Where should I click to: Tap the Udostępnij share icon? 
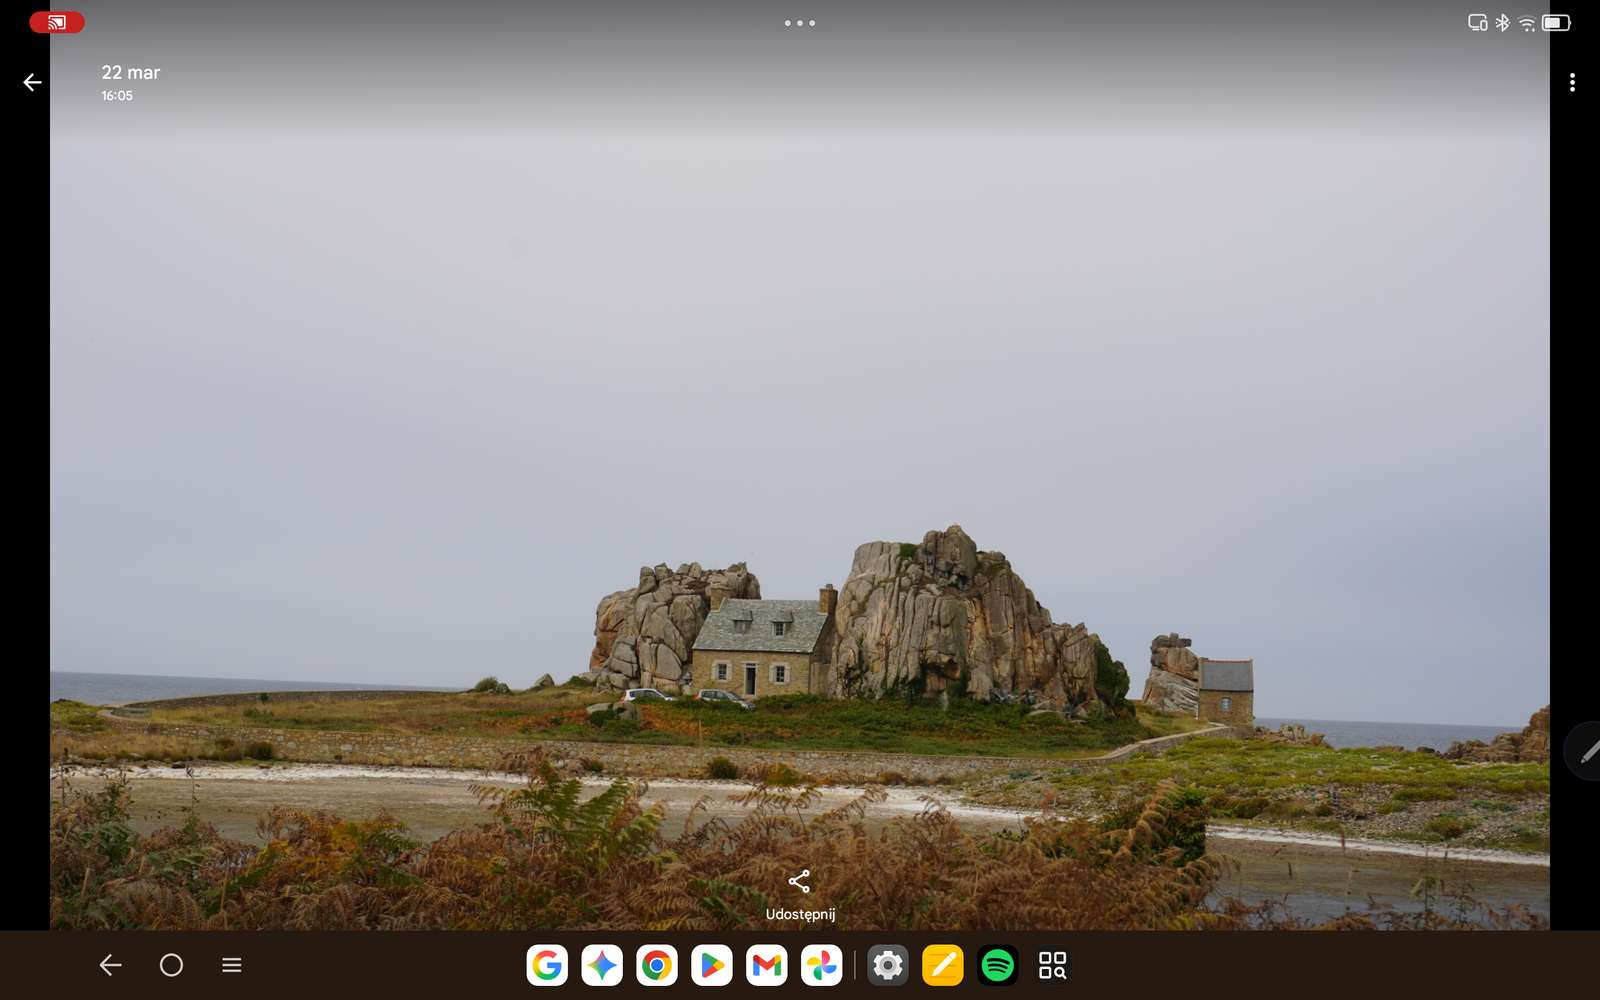tap(799, 881)
